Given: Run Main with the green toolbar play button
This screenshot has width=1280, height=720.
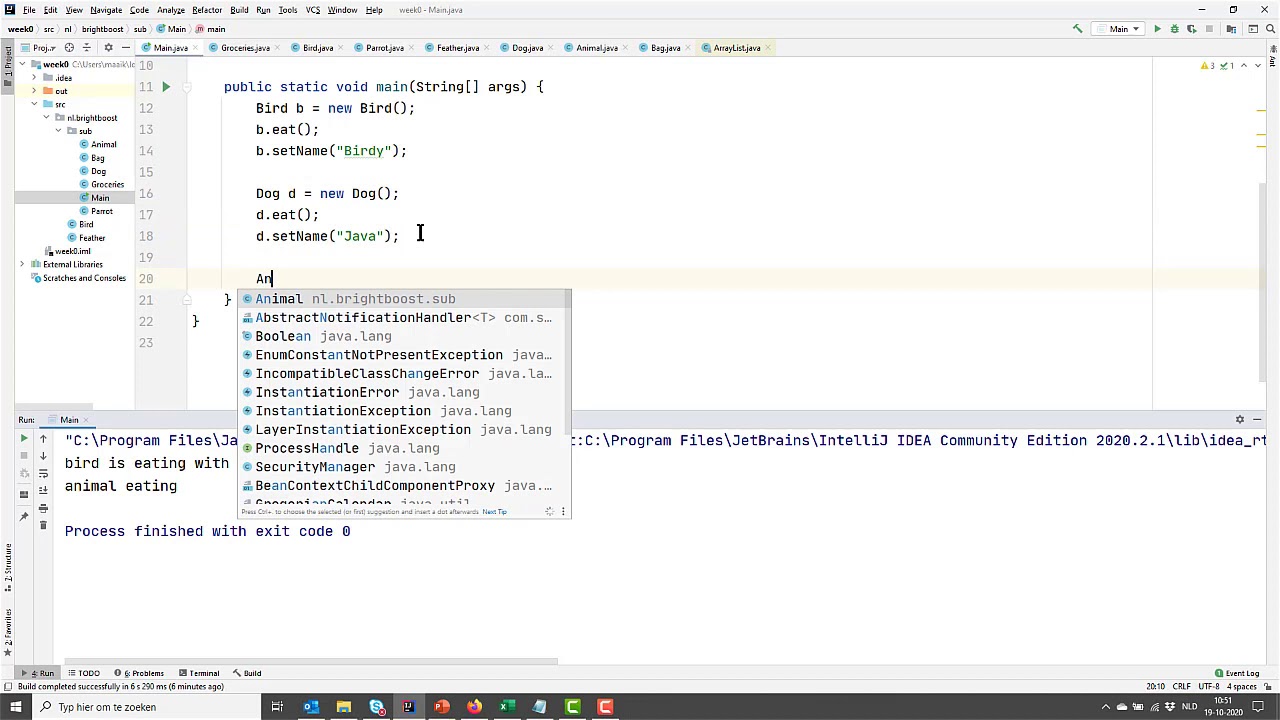Looking at the screenshot, I should click(x=1157, y=29).
